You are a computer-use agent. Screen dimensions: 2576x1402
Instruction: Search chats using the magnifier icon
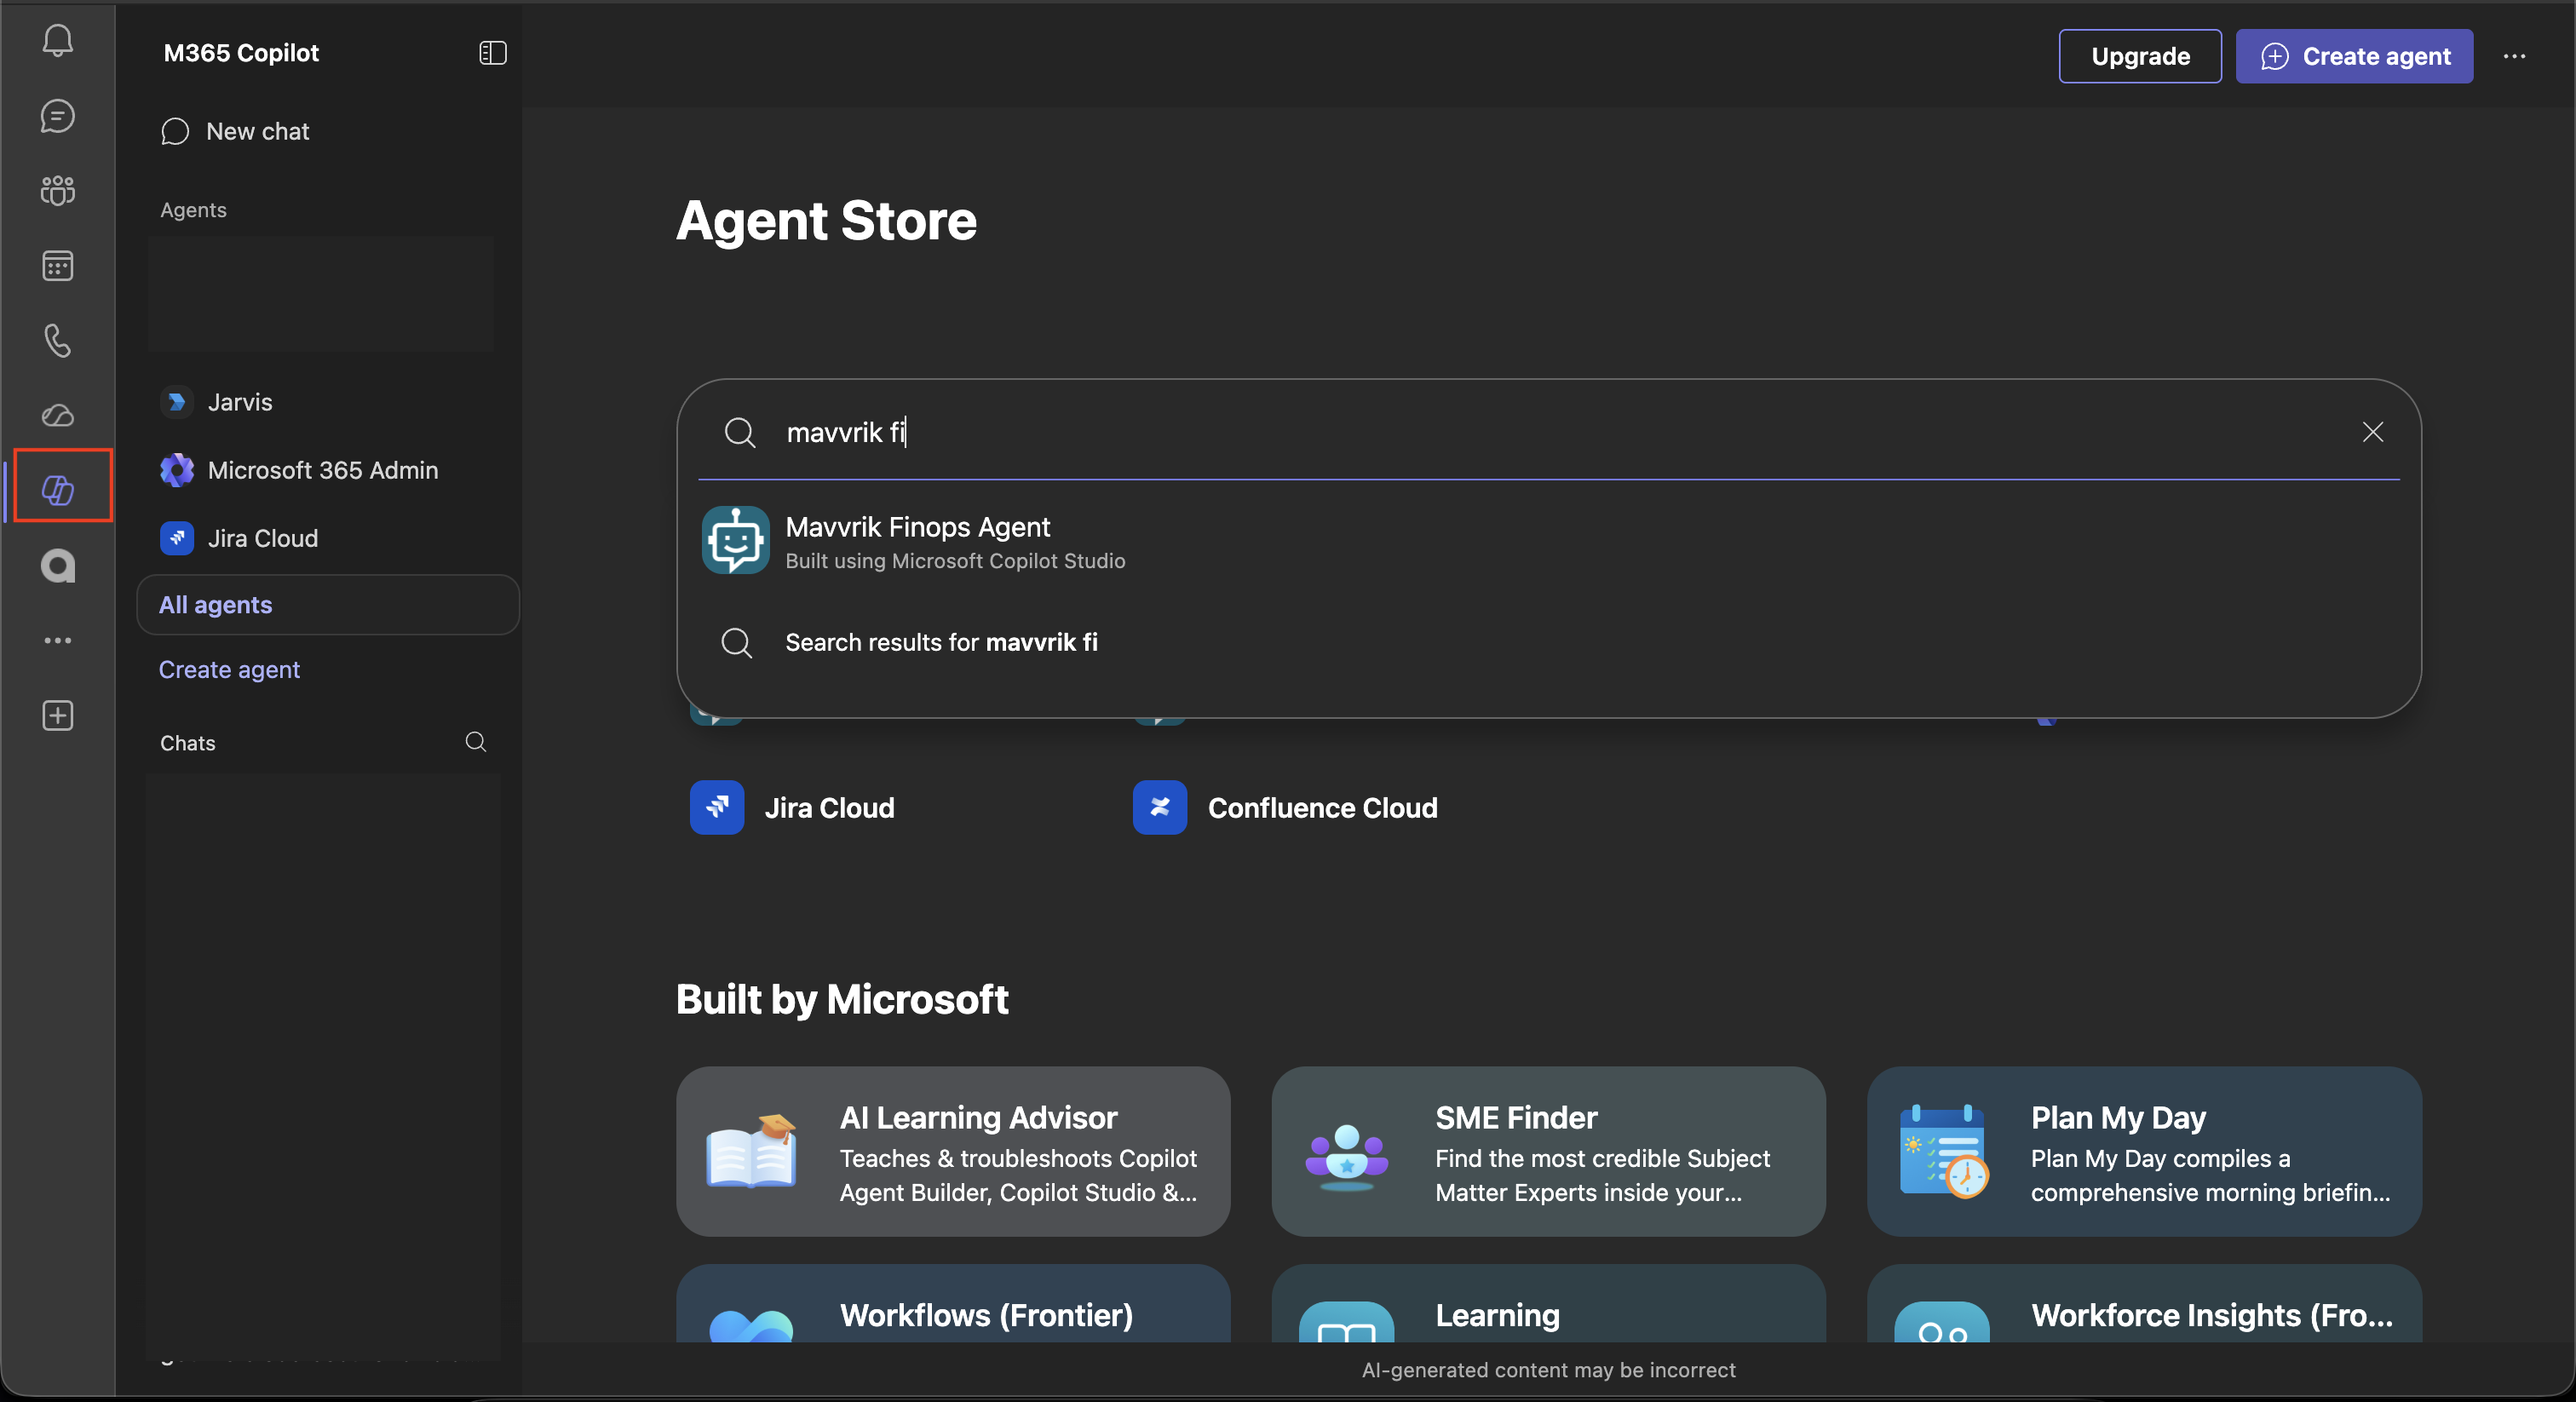pos(476,742)
